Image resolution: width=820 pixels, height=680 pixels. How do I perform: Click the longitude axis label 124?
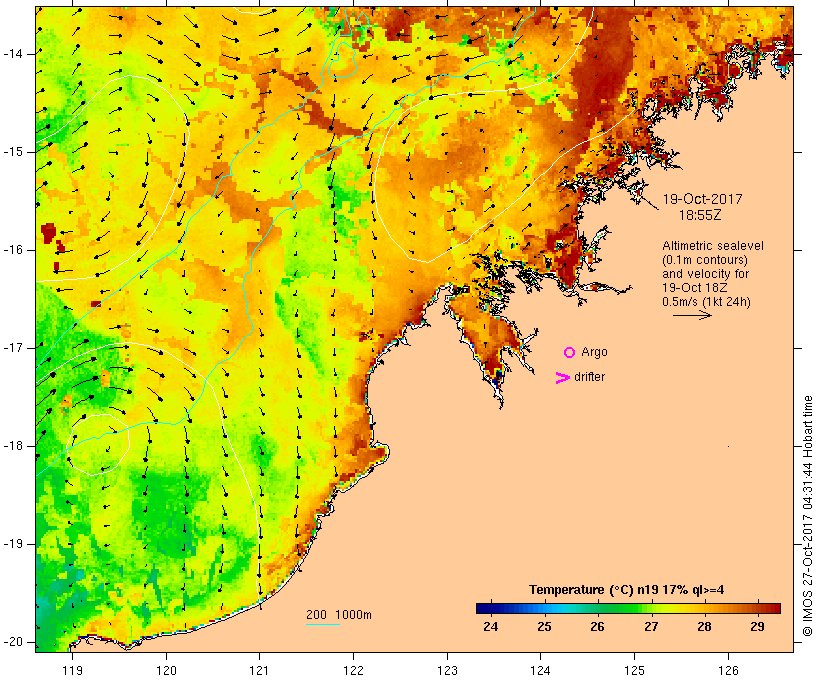point(541,671)
